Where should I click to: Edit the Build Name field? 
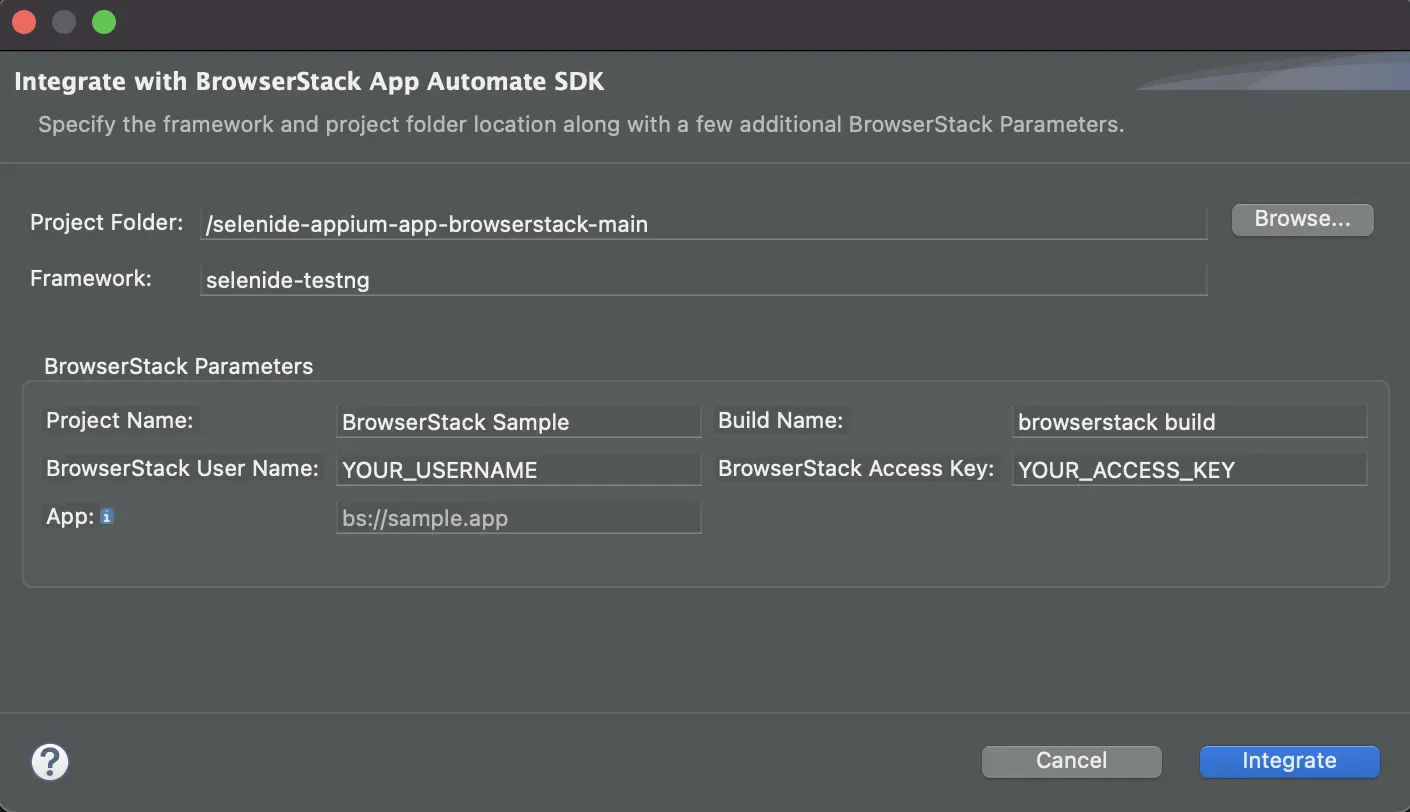1189,422
